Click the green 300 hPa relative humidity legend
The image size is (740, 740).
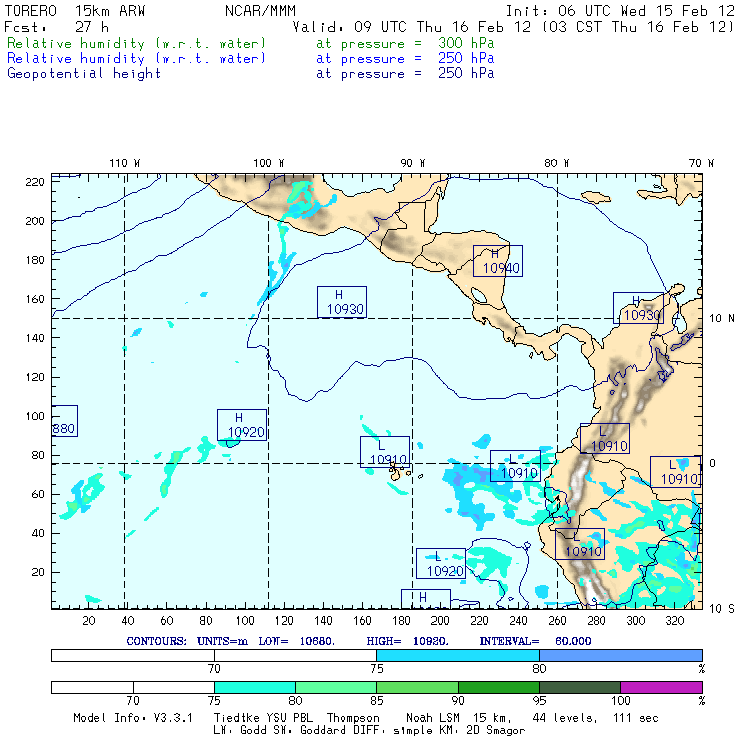137,44
